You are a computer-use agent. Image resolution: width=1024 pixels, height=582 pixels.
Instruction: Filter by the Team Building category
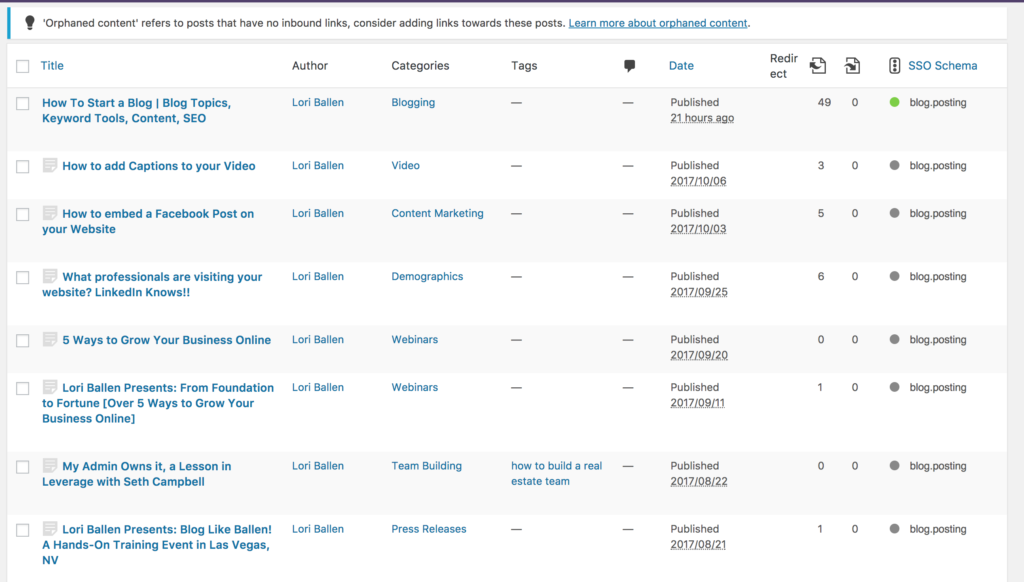(426, 466)
